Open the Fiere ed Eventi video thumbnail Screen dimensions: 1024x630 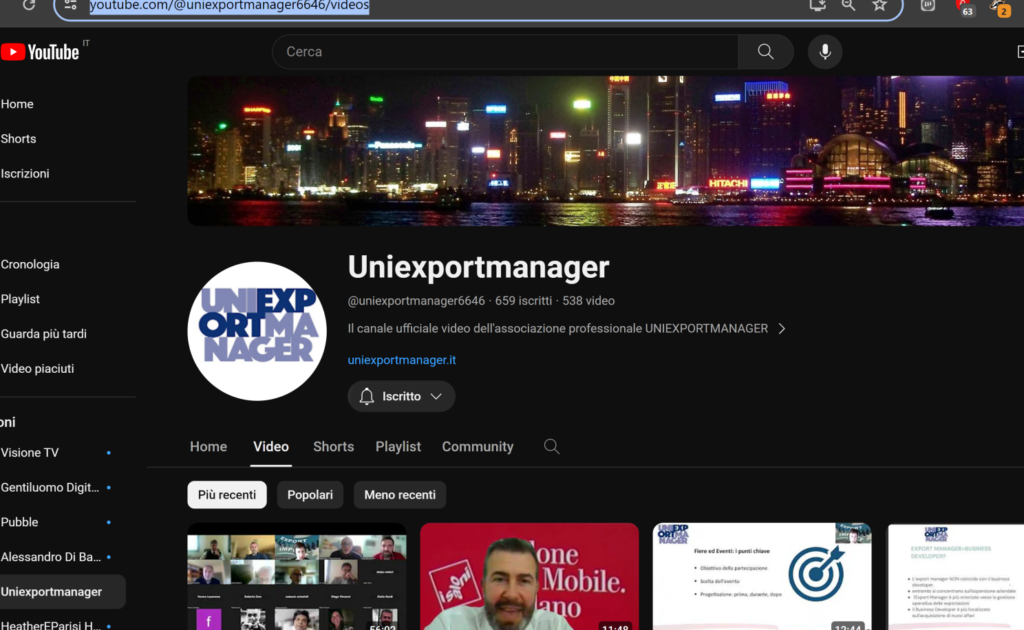click(x=761, y=576)
